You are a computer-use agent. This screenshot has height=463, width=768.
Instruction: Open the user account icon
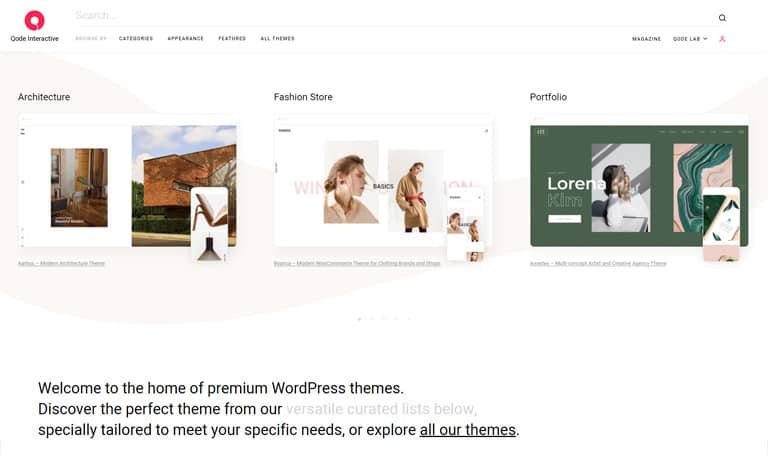coord(722,39)
